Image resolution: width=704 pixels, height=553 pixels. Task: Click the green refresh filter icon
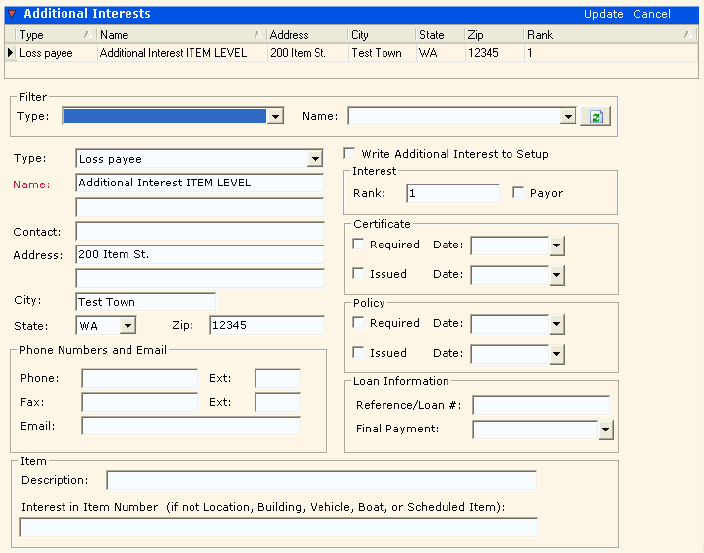click(595, 117)
